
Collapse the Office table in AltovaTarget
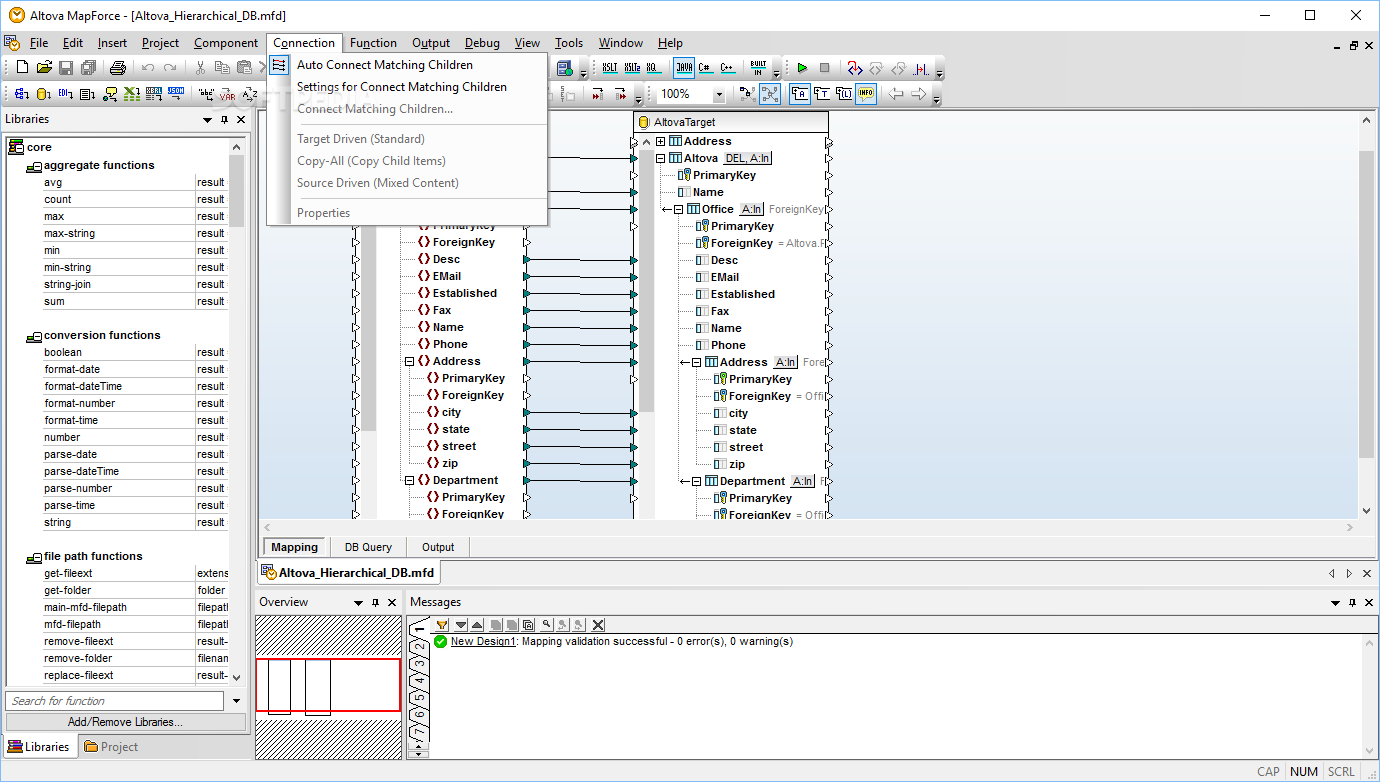click(678, 209)
